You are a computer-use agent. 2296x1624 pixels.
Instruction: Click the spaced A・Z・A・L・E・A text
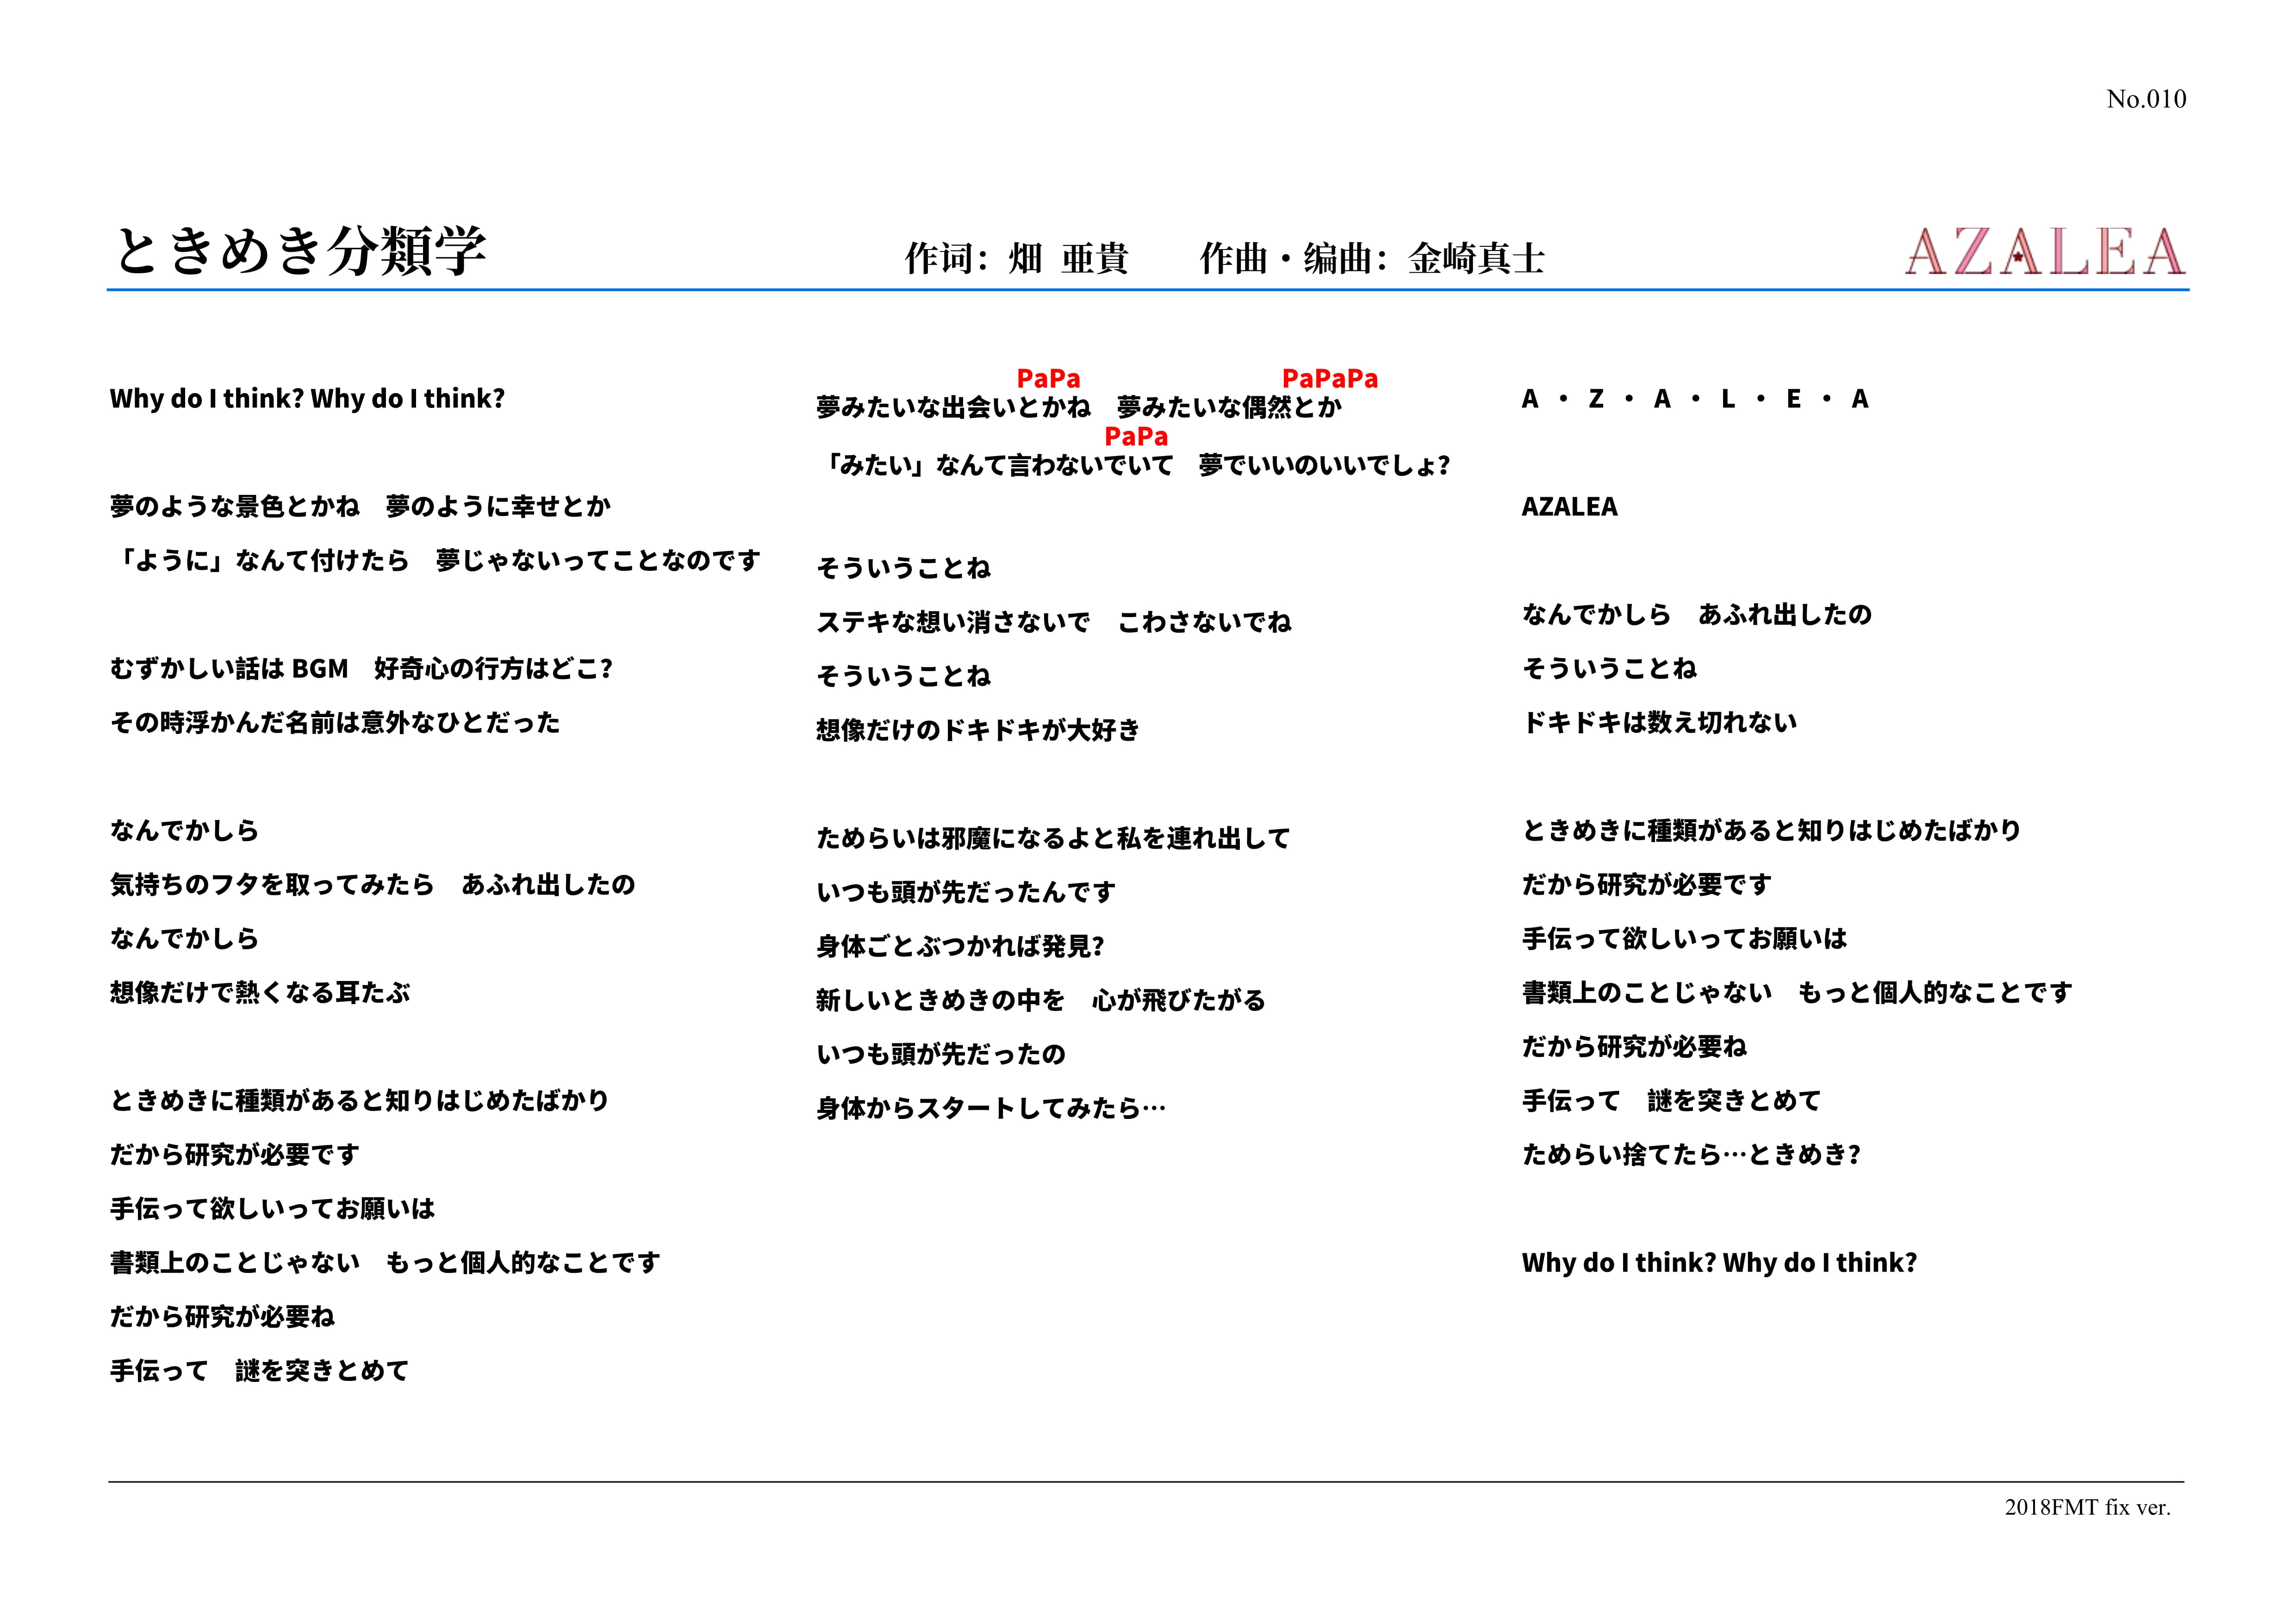click(x=1694, y=399)
